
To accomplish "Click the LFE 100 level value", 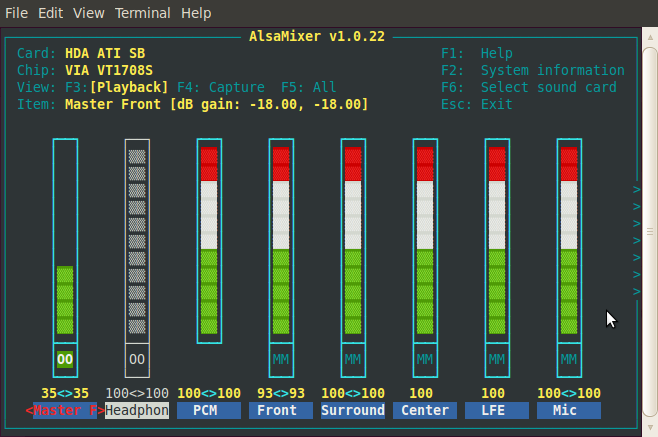I will point(493,393).
